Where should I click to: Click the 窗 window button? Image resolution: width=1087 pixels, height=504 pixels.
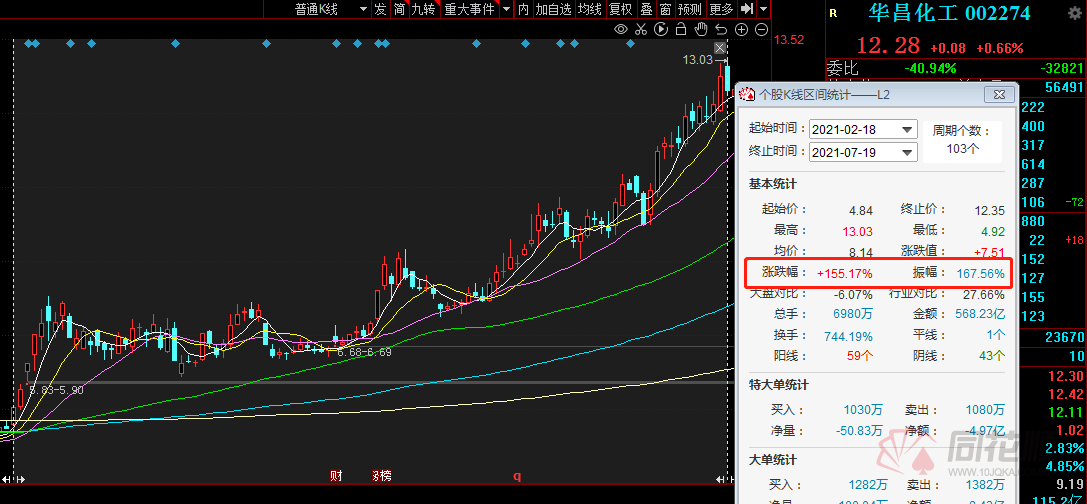click(665, 9)
